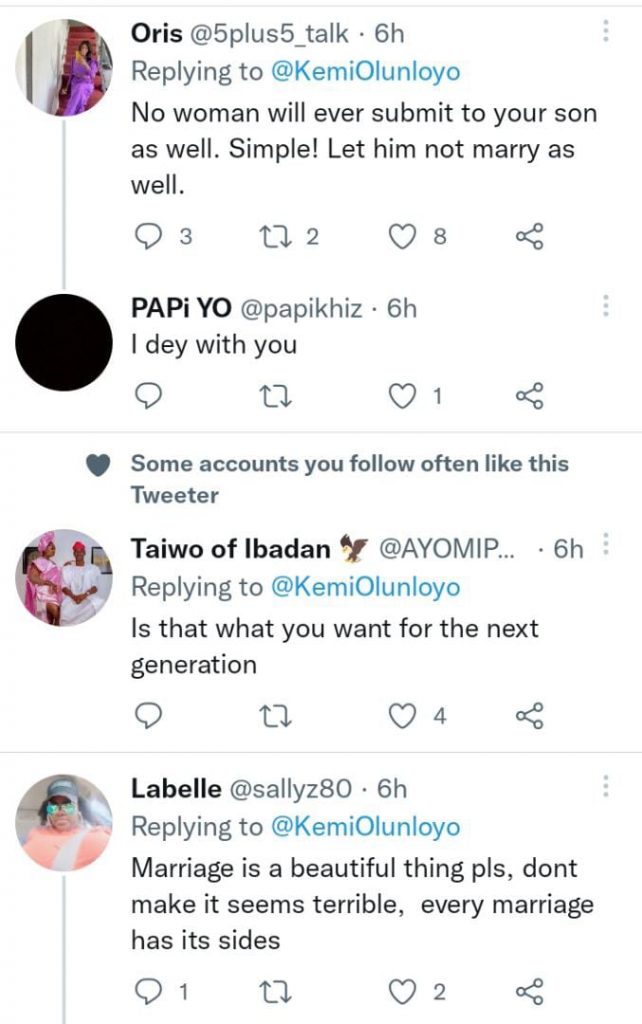
Task: Share Labelle's tweet
Action: (x=529, y=991)
